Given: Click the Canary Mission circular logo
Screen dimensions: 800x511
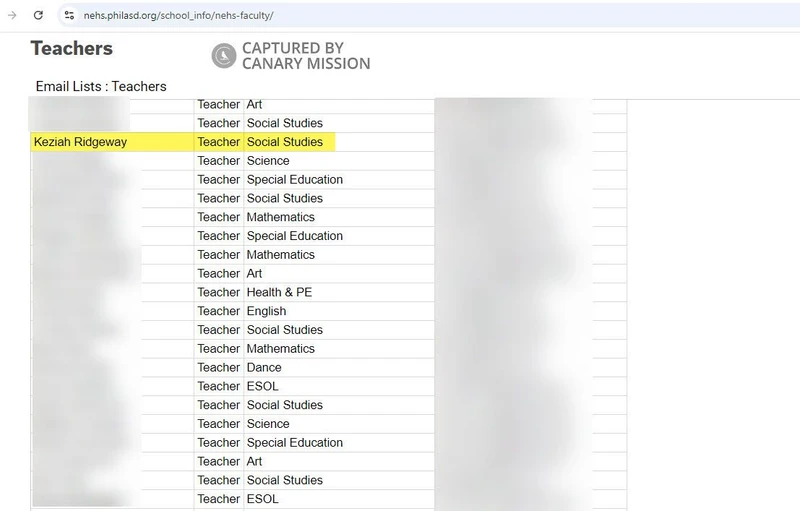Looking at the screenshot, I should tap(223, 56).
